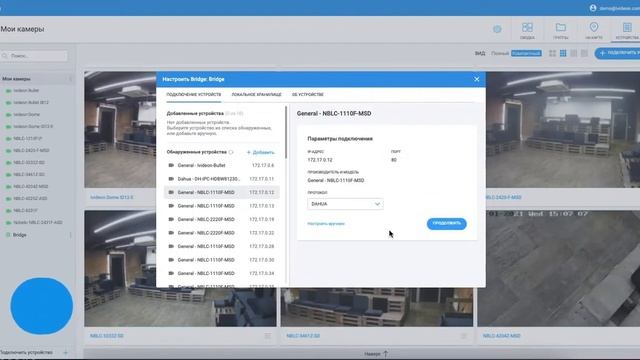Select General NBLC-1110F-MSD at 172.17.0.28
Viewport: 640px width, 360px height.
222,246
